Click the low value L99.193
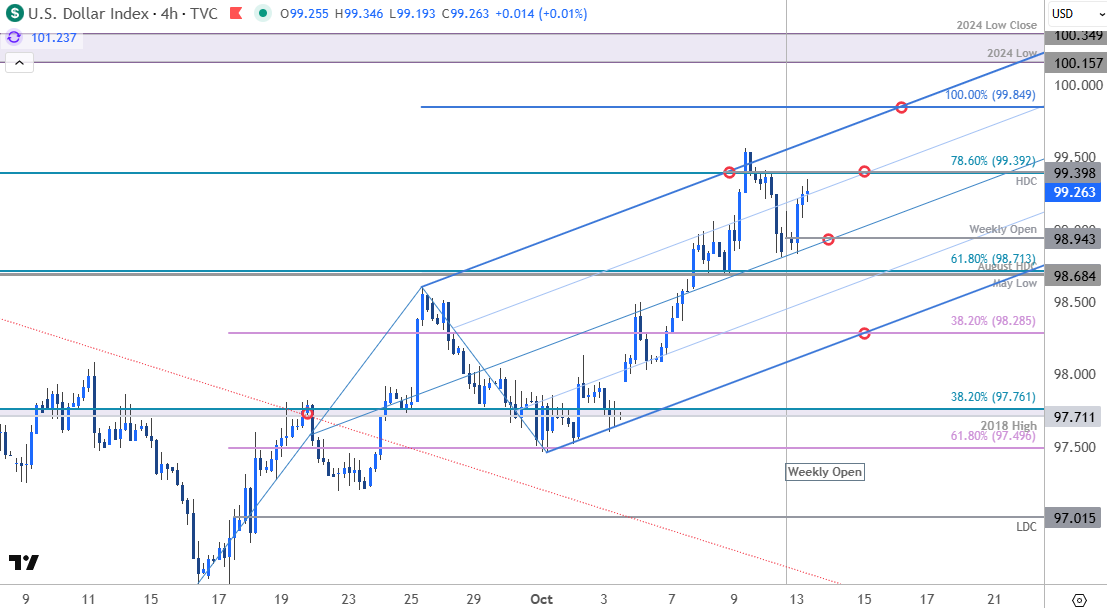The width and height of the screenshot is (1107, 608). [413, 13]
